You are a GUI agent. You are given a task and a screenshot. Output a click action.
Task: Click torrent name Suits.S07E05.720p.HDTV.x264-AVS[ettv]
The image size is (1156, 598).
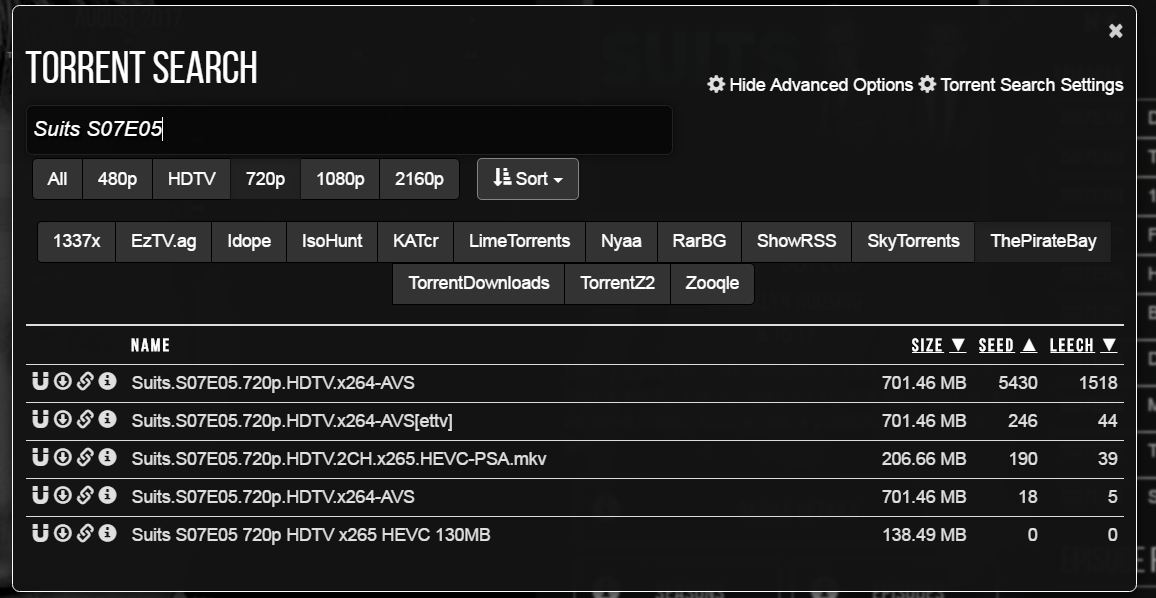coord(292,421)
